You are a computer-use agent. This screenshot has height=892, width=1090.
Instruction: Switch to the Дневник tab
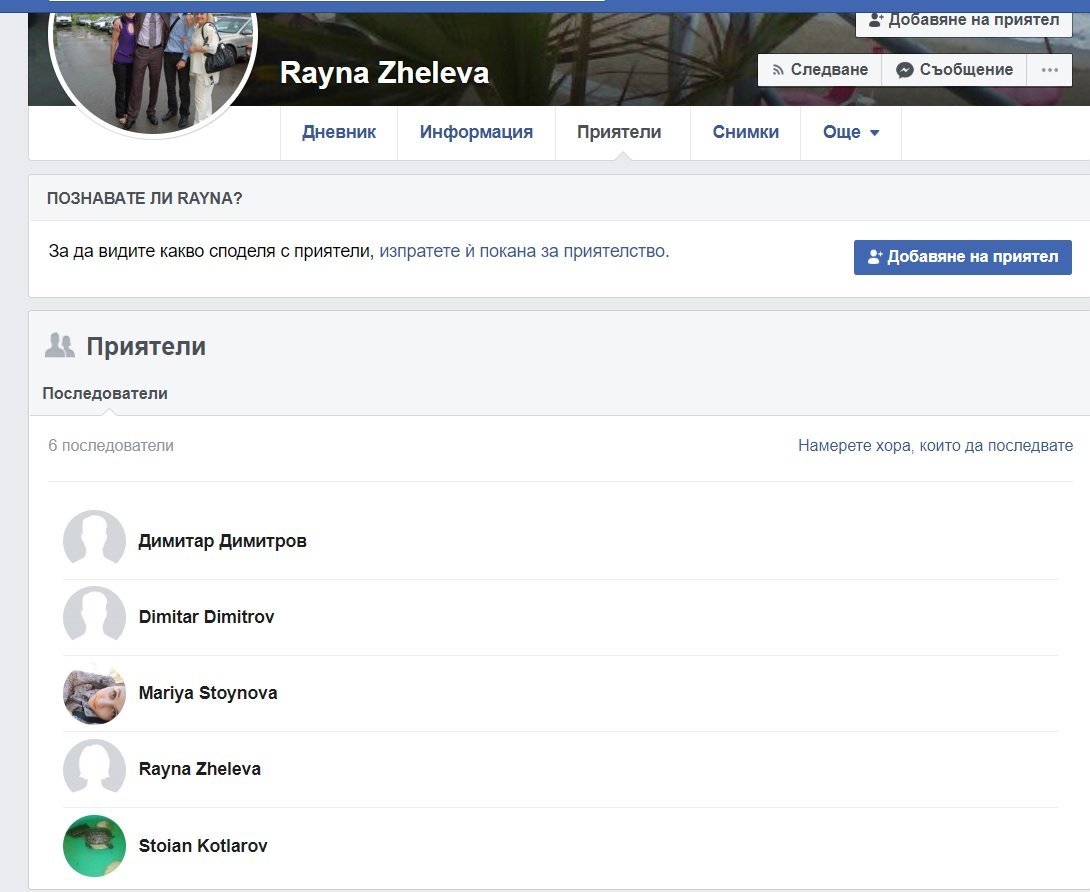[339, 132]
